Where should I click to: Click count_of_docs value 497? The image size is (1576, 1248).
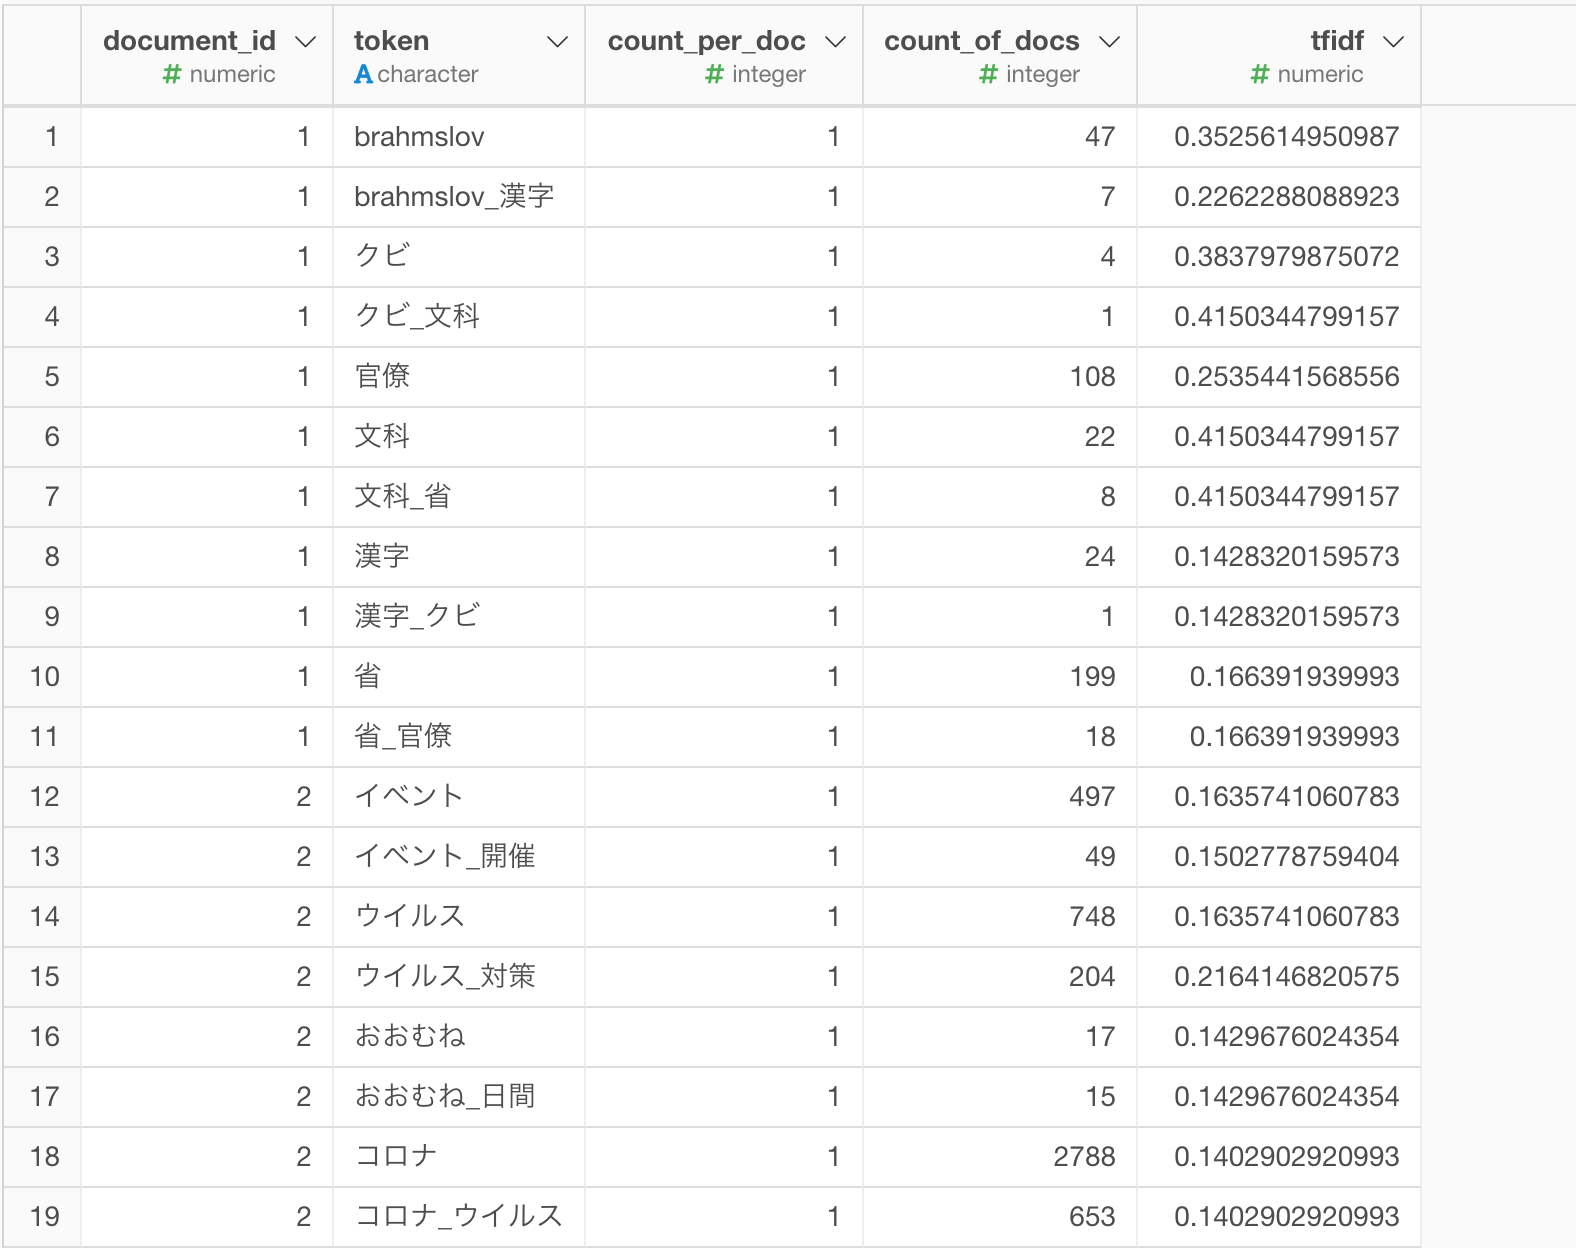1092,797
